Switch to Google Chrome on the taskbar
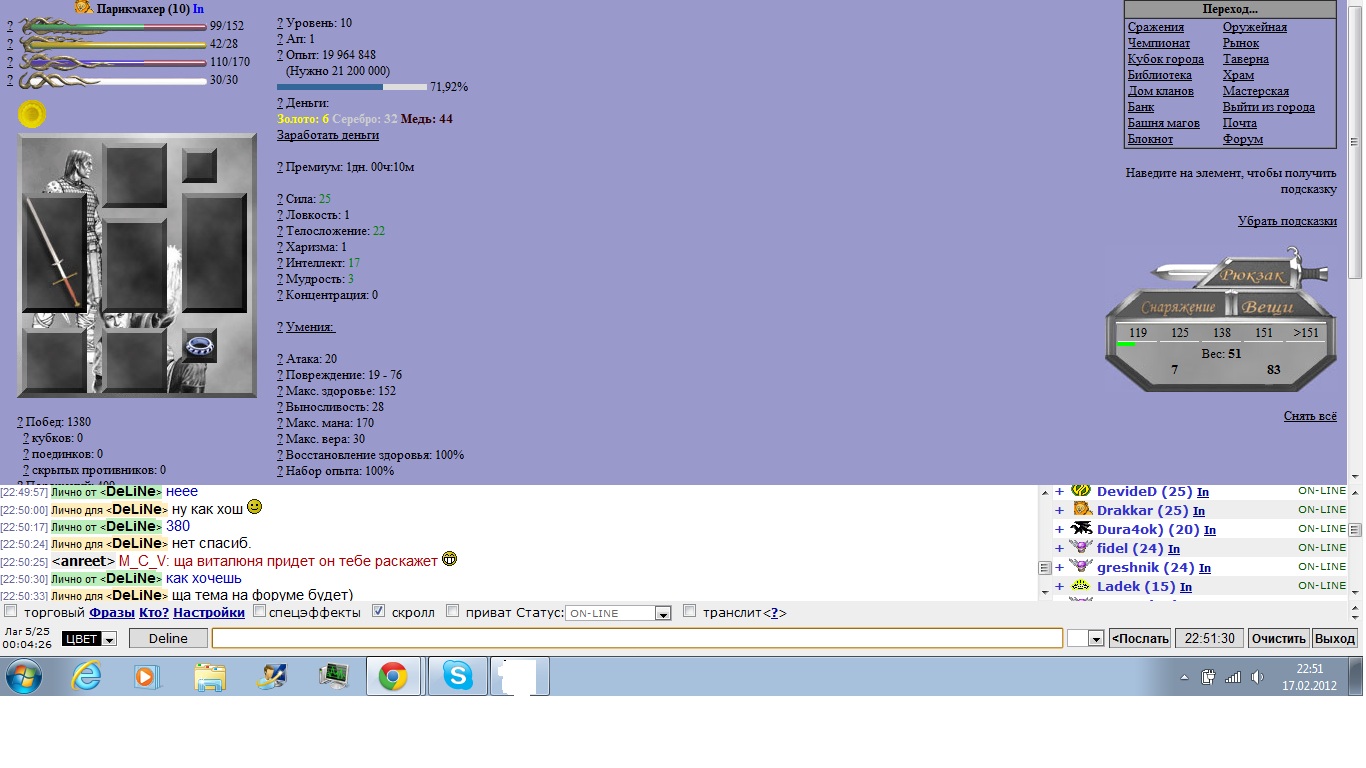1366x768 pixels. pyautogui.click(x=393, y=677)
